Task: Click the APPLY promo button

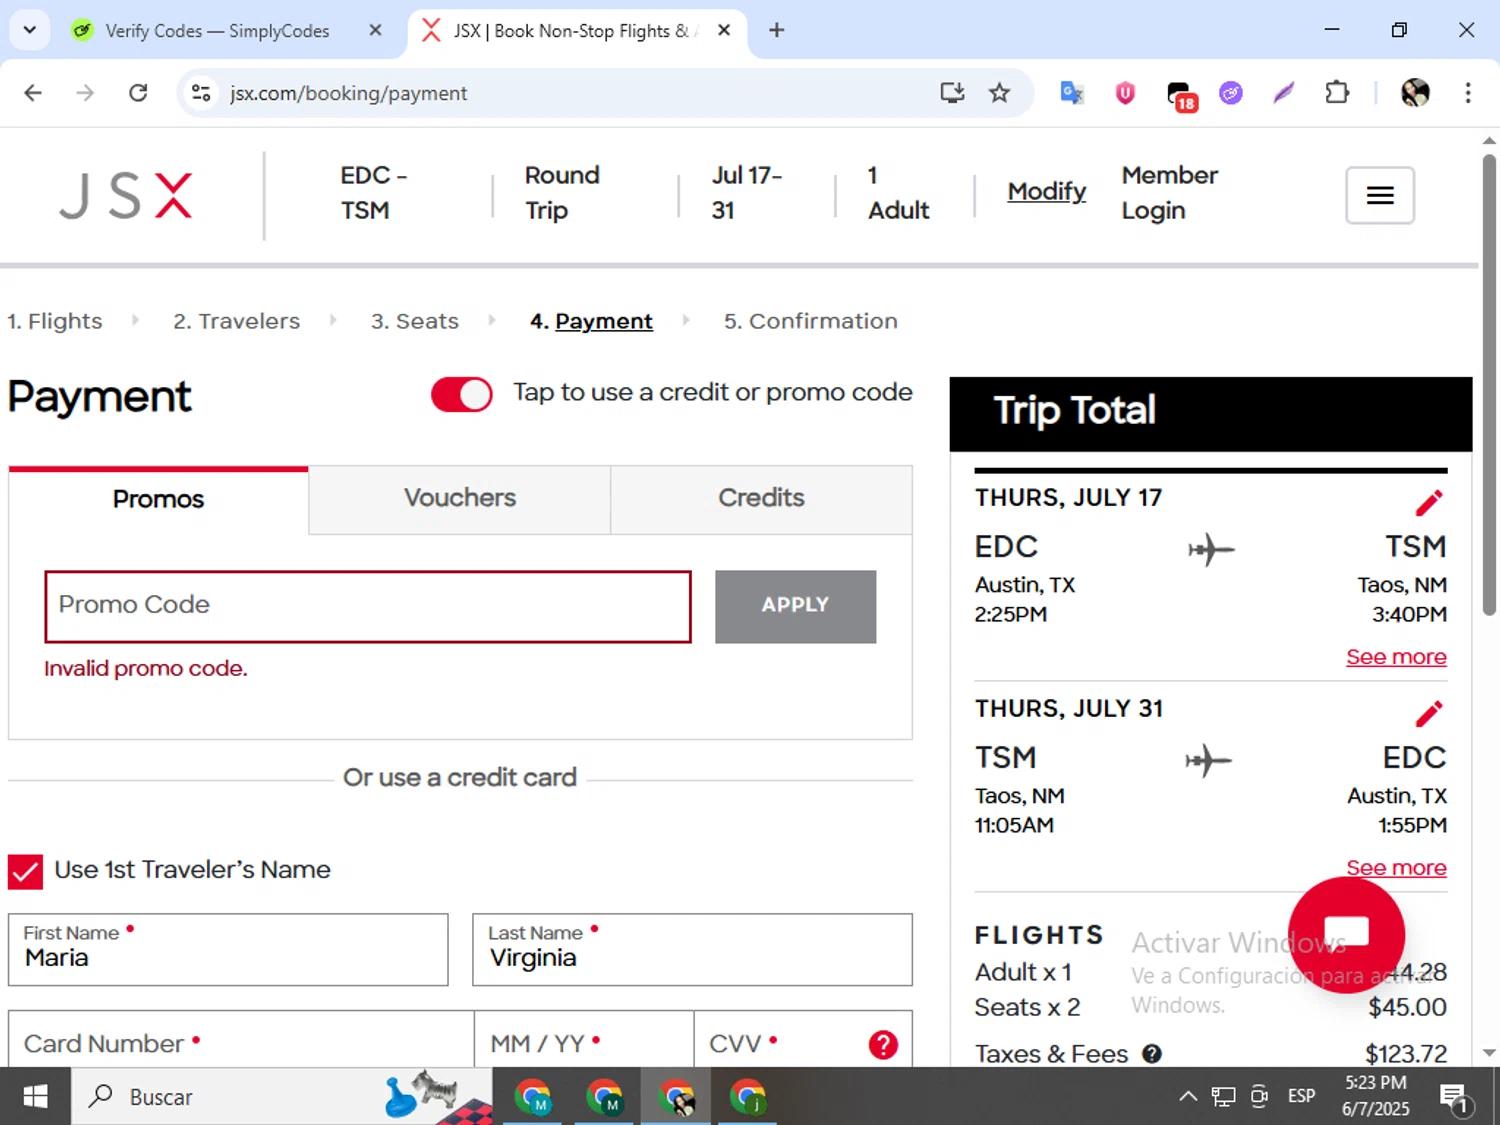Action: click(795, 606)
